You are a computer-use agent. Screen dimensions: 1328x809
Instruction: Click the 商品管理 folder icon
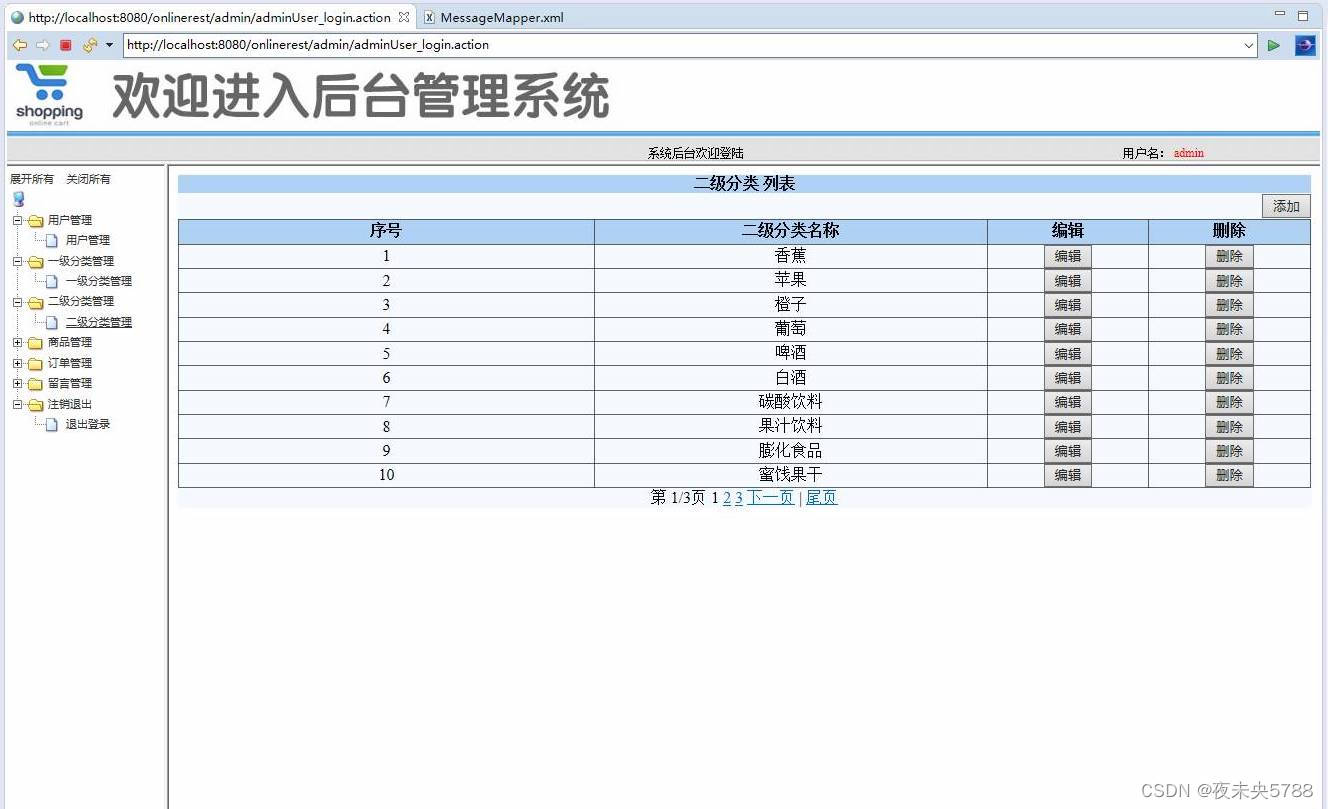35,343
